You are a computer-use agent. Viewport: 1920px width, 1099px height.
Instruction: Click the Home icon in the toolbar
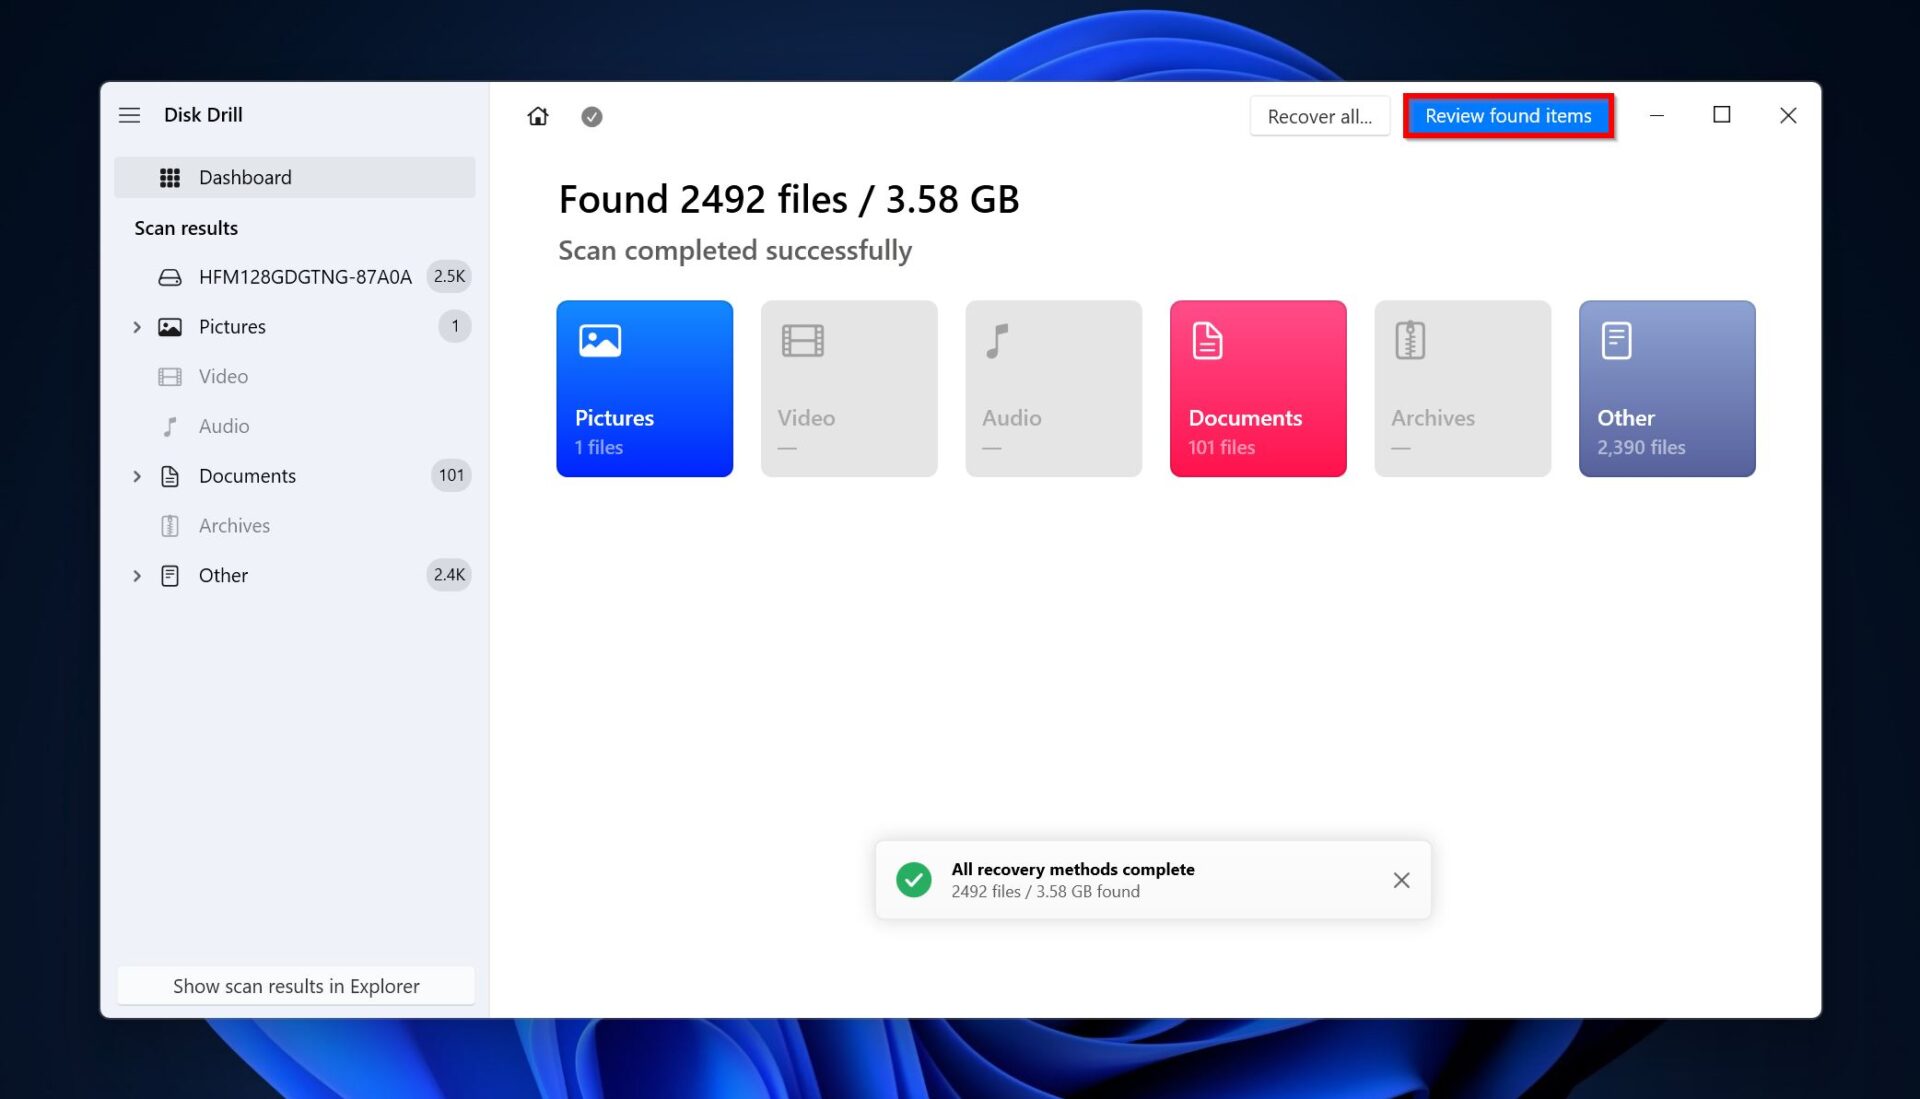537,116
